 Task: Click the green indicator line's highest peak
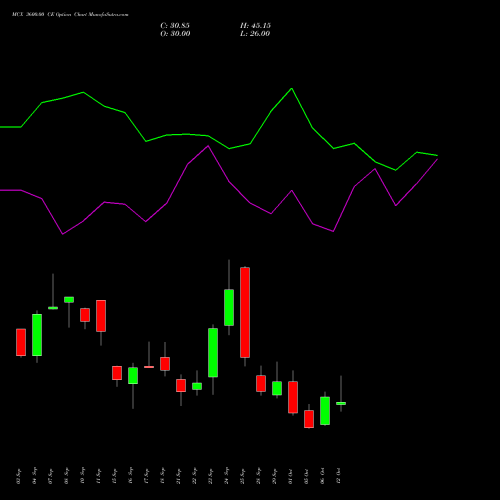[x=292, y=89]
